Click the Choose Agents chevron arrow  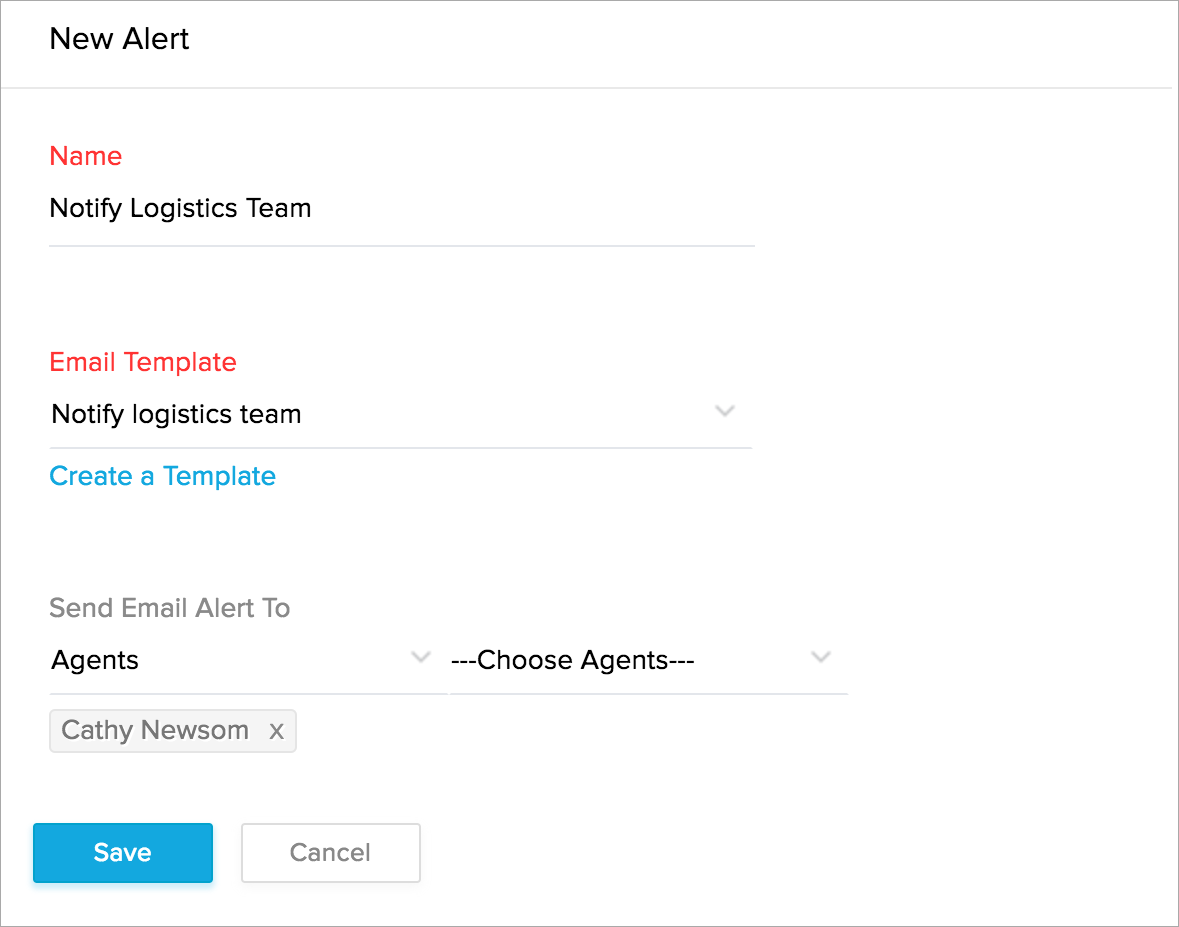(x=821, y=658)
